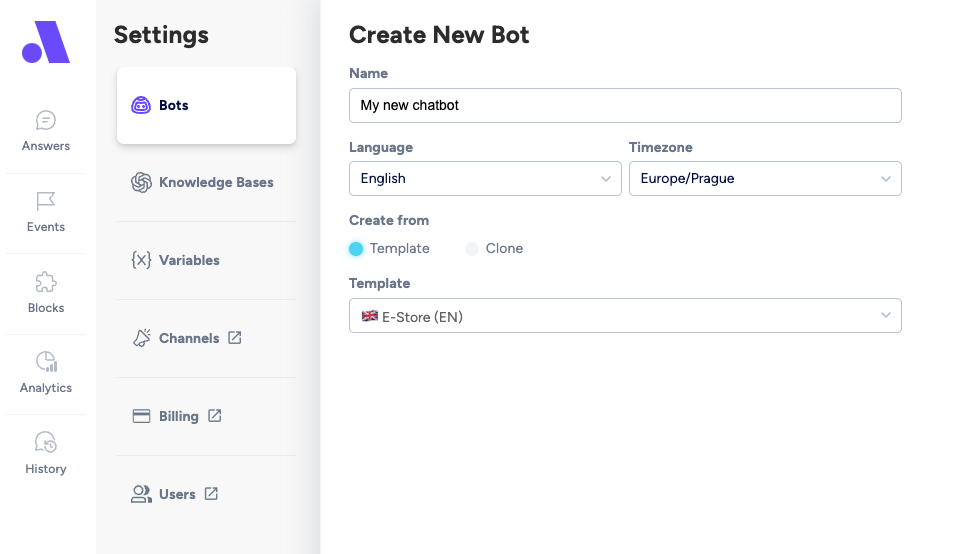Open the Billing settings link

206,416
